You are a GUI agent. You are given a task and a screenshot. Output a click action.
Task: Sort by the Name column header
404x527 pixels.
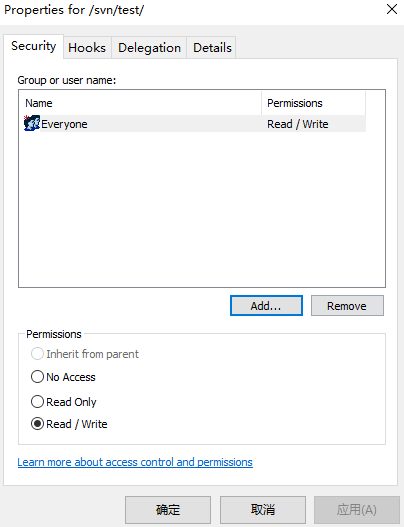(x=140, y=103)
